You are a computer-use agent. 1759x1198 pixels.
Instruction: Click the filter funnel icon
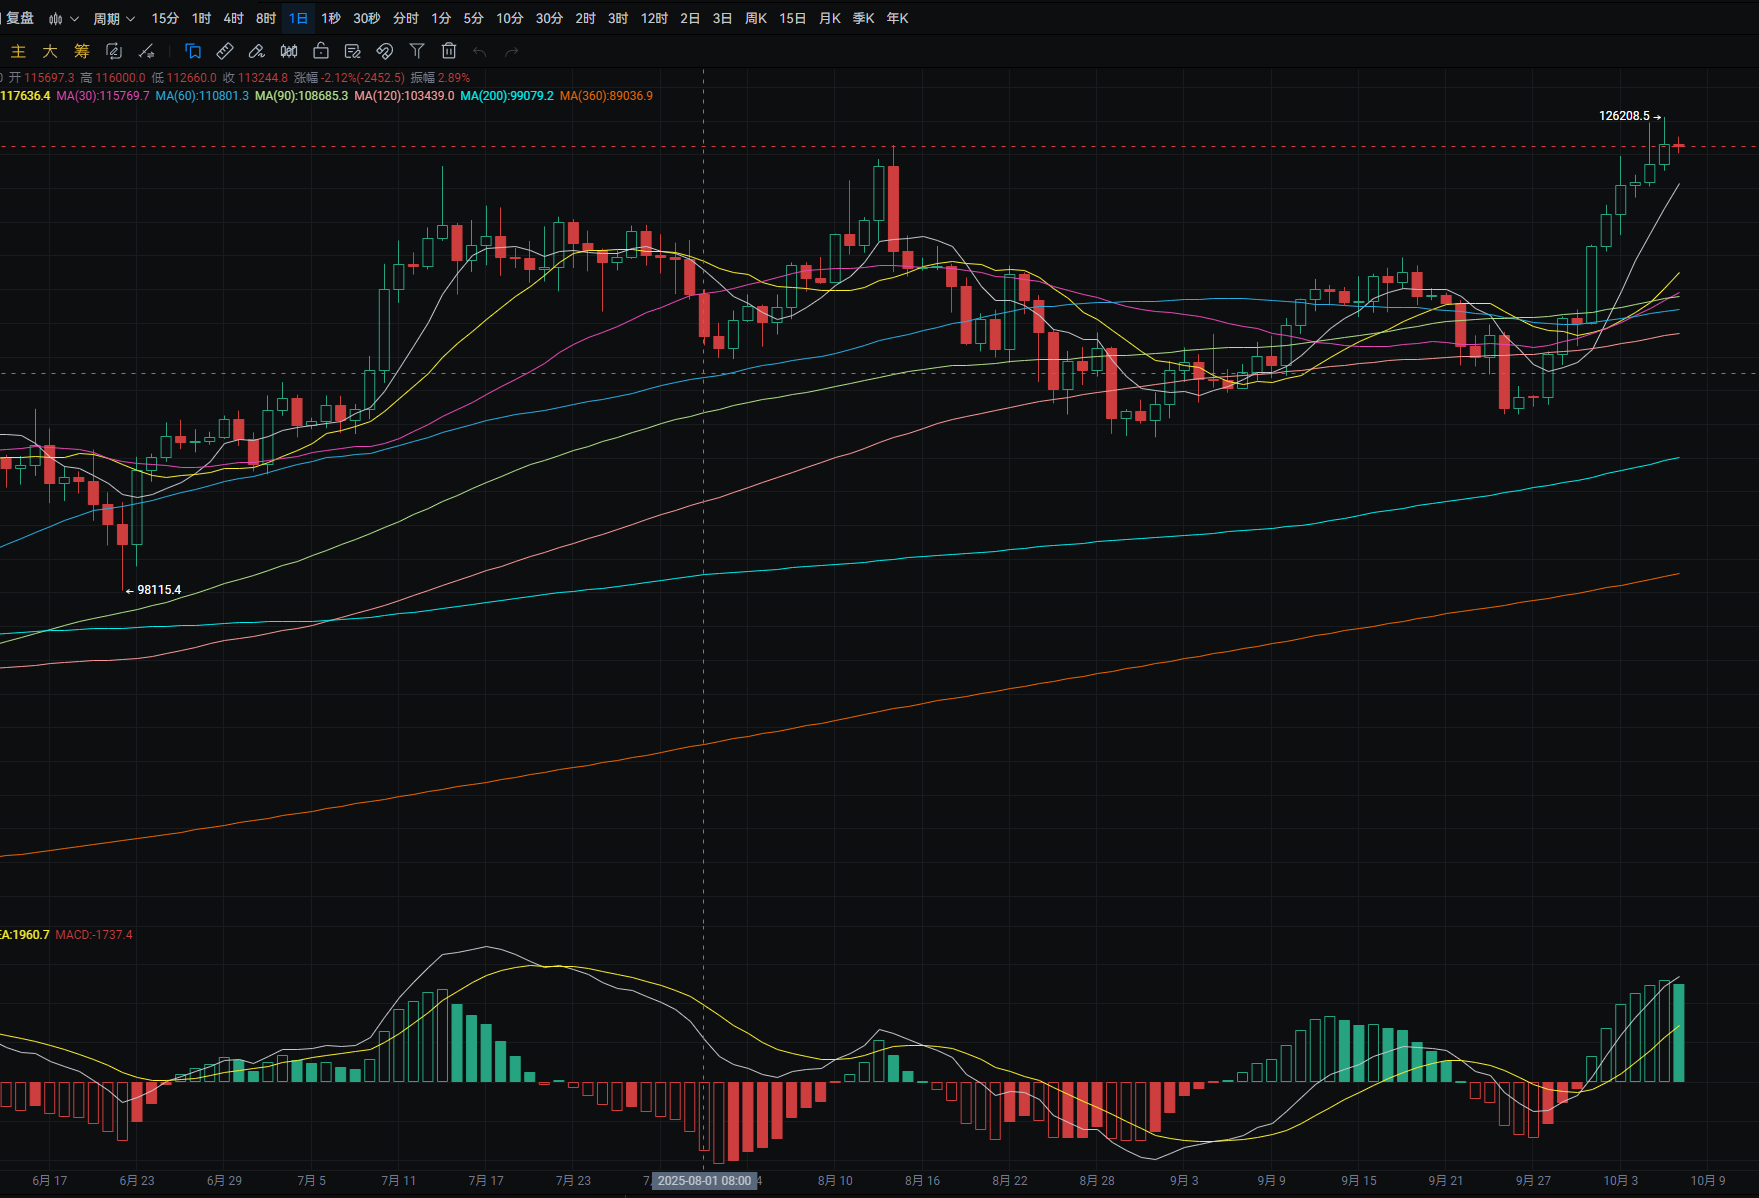(417, 51)
